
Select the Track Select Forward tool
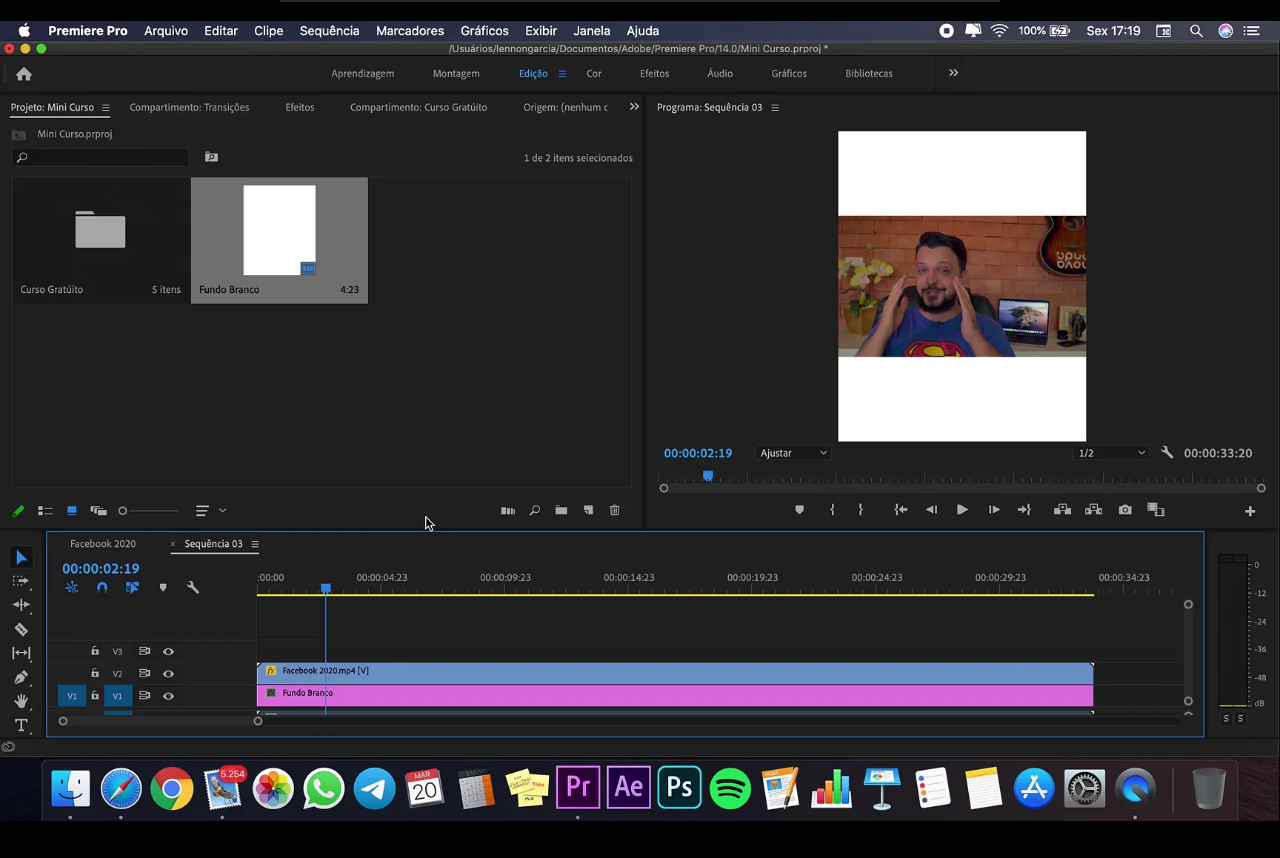tap(21, 581)
